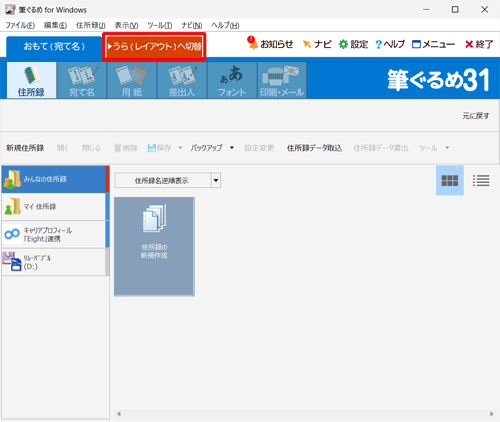Viewport: 500px width, 422px height.
Task: Open the フォント ribbon icon
Action: tap(232, 80)
